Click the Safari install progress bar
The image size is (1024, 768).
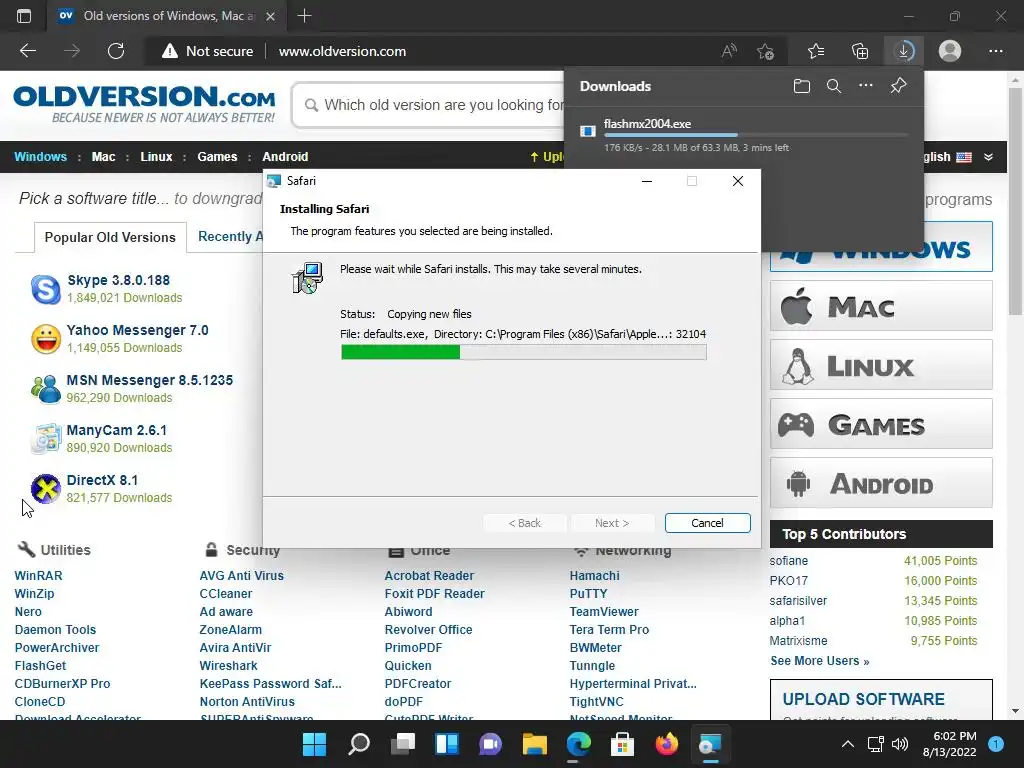[523, 352]
